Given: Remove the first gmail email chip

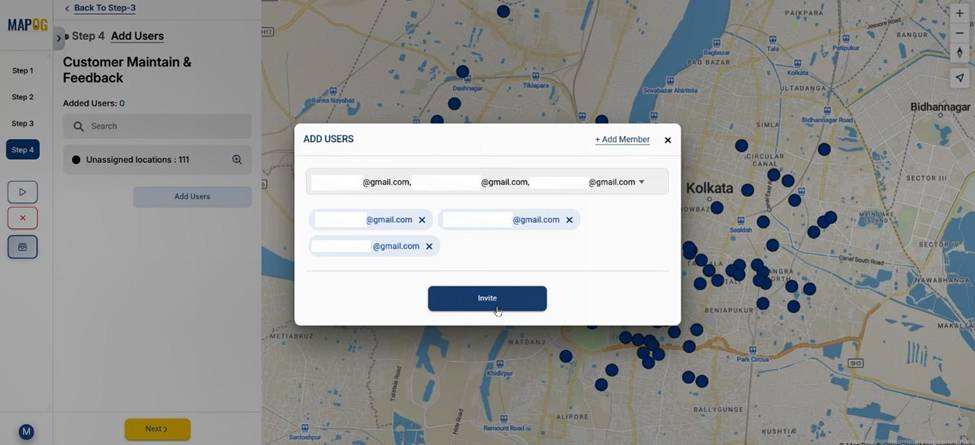Looking at the screenshot, I should (x=422, y=220).
